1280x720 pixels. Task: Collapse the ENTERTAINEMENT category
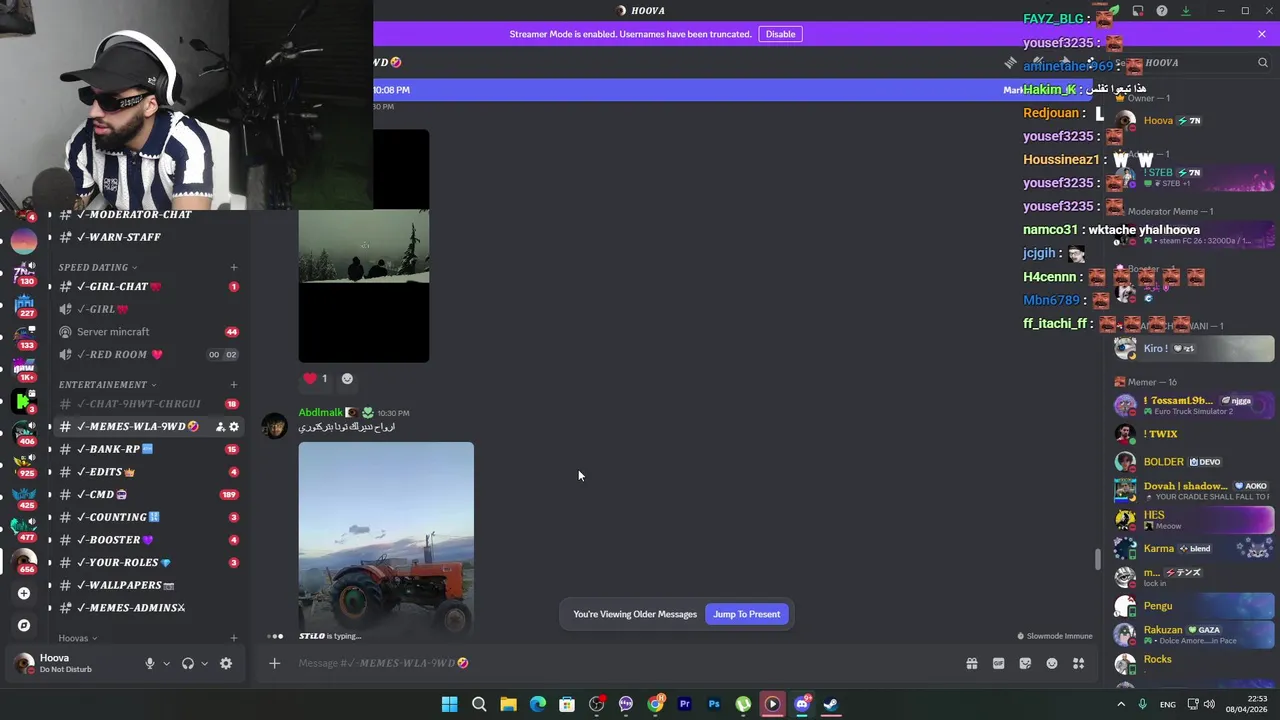[x=108, y=384]
